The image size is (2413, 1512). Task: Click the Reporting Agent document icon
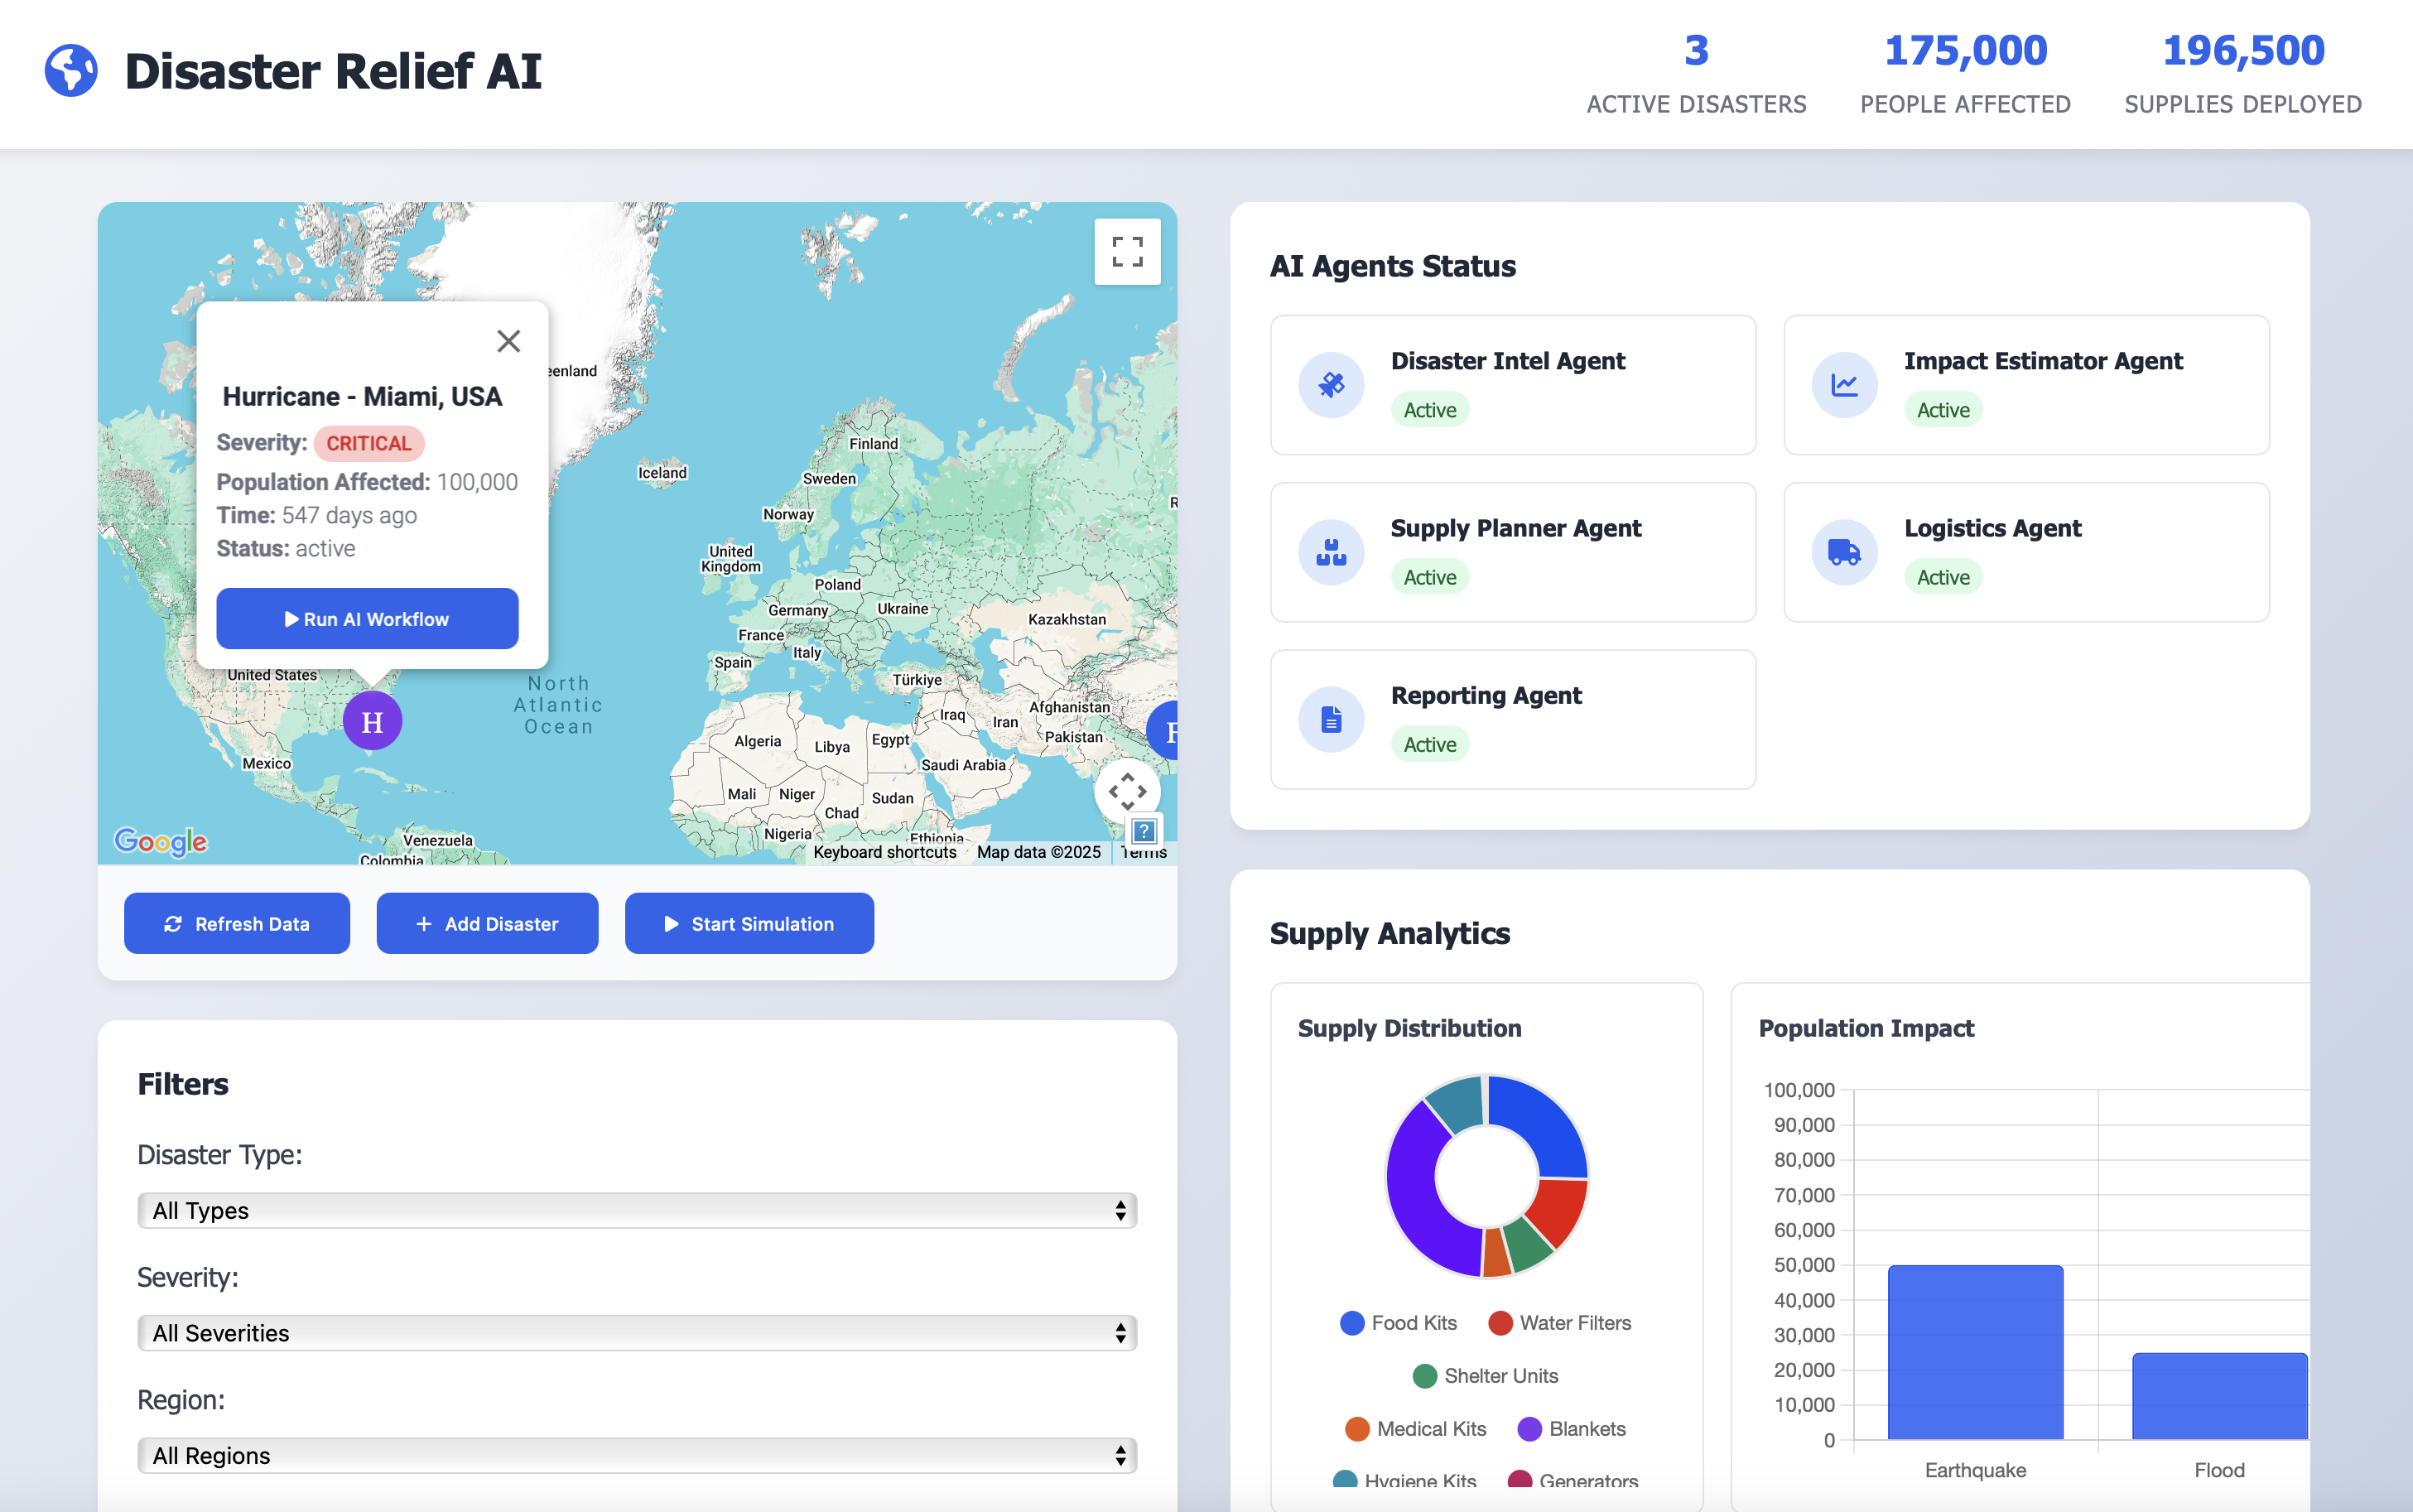tap(1331, 719)
